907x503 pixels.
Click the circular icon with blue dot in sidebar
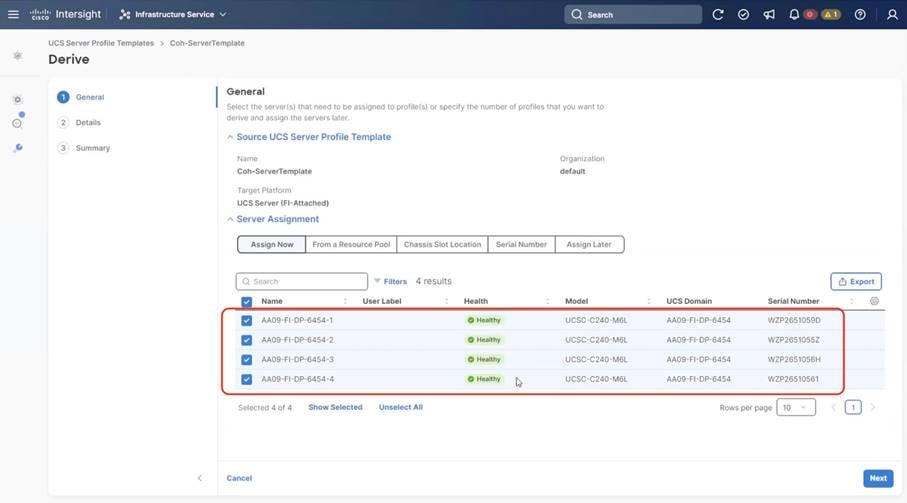click(18, 122)
